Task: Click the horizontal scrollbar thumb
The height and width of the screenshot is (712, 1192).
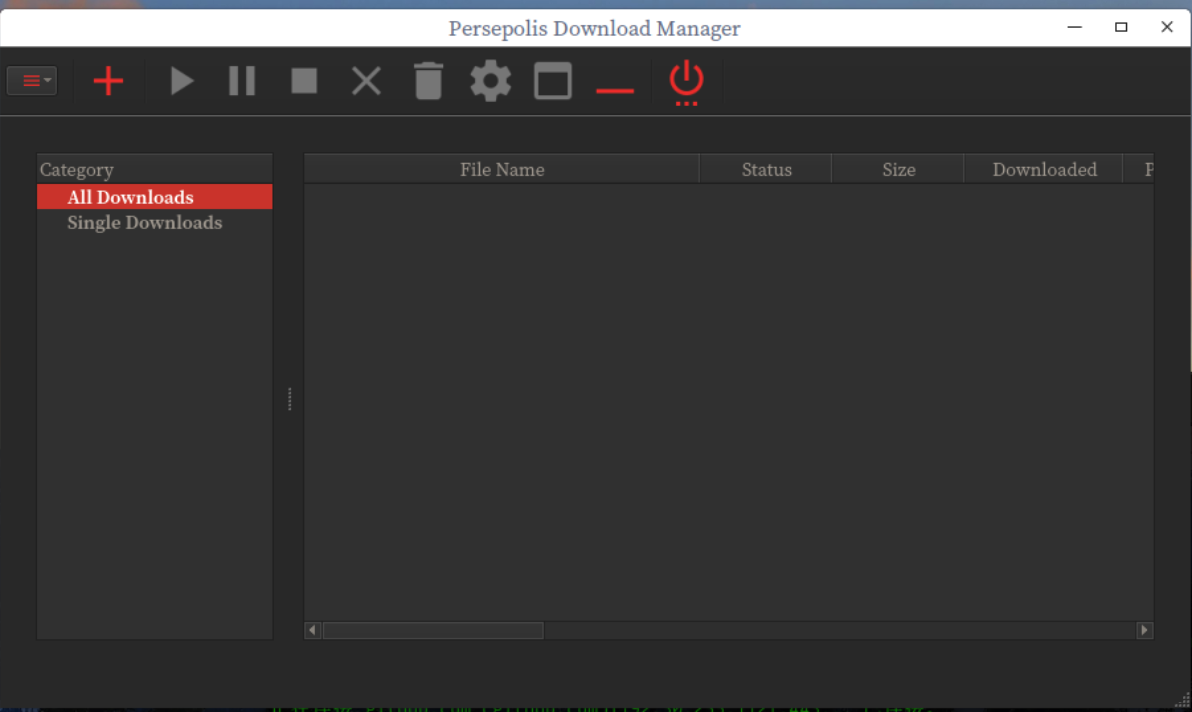Action: [433, 630]
